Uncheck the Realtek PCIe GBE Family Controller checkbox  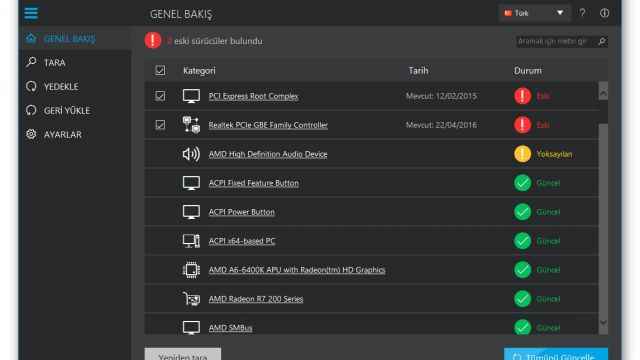[160, 125]
